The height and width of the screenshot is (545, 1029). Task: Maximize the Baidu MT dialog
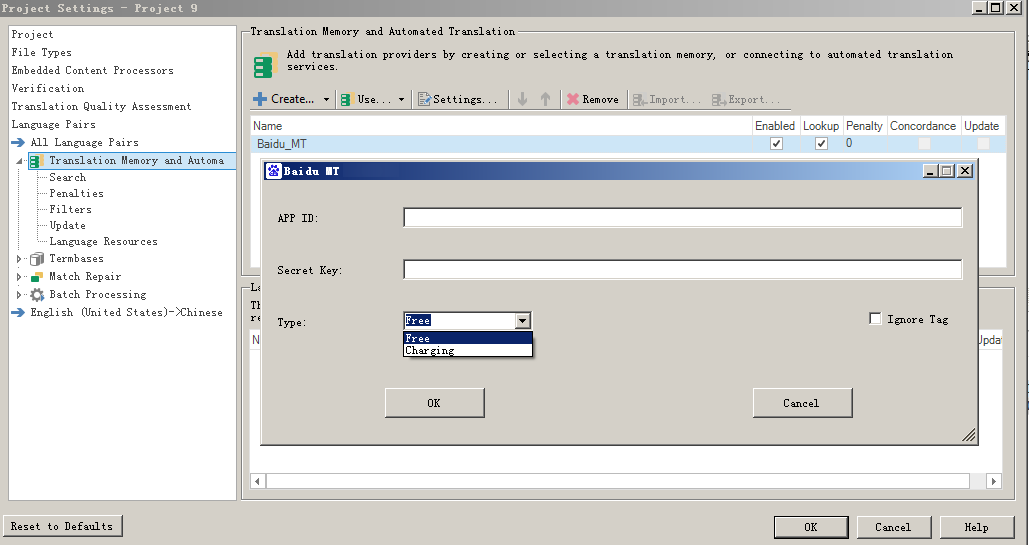(x=946, y=171)
